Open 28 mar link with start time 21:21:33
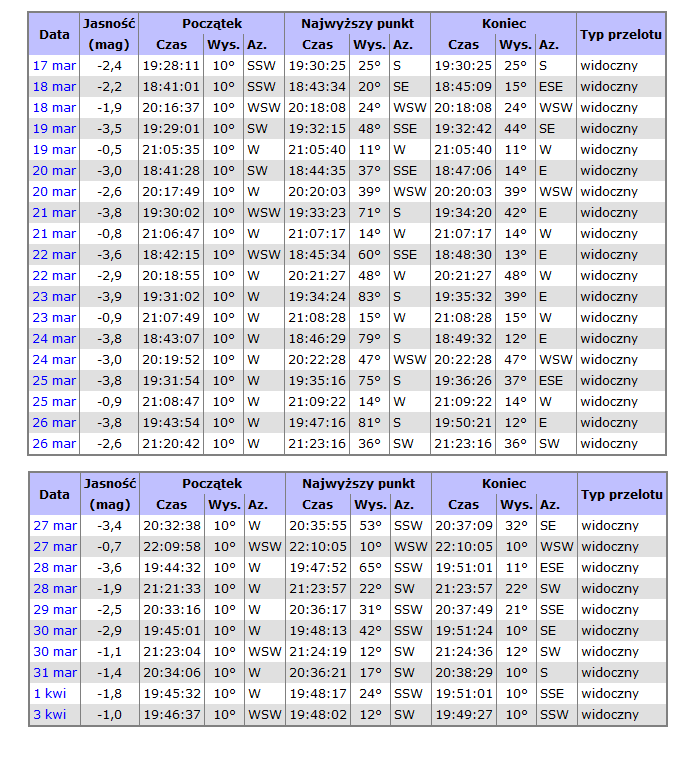The image size is (694, 772). coord(55,589)
